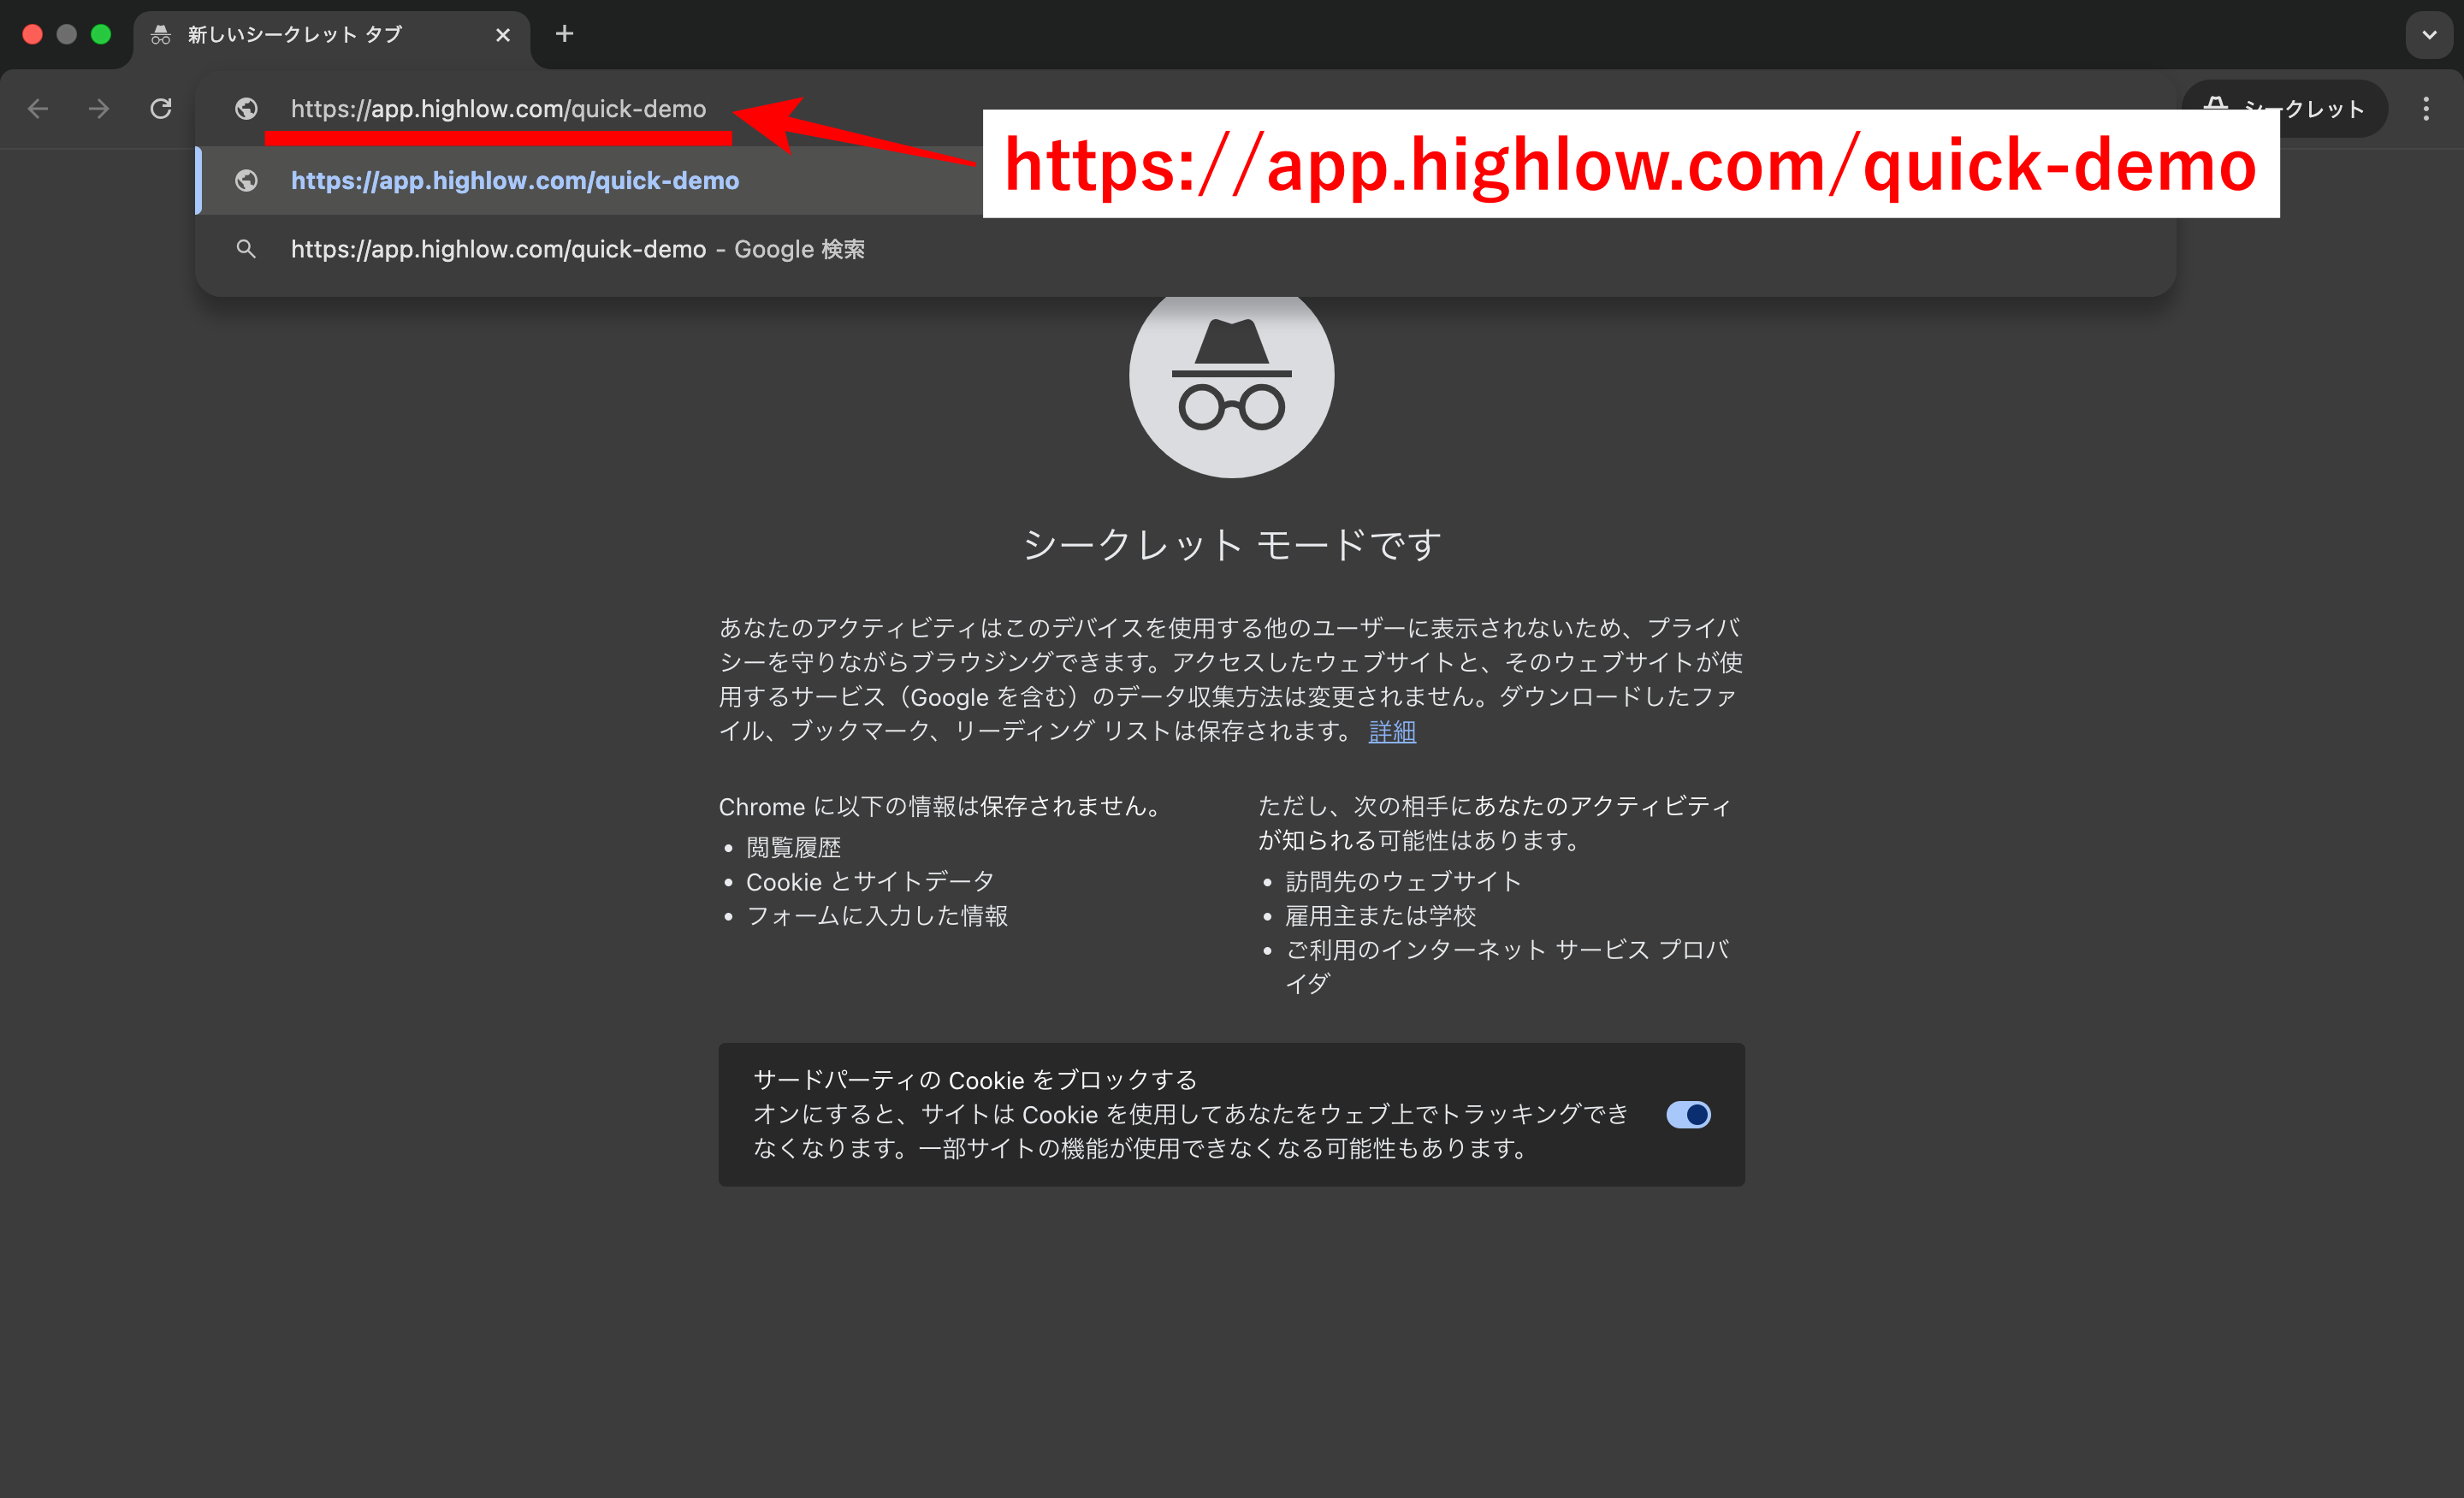The image size is (2464, 1498).
Task: Open the 詳細 link
Action: point(1392,731)
